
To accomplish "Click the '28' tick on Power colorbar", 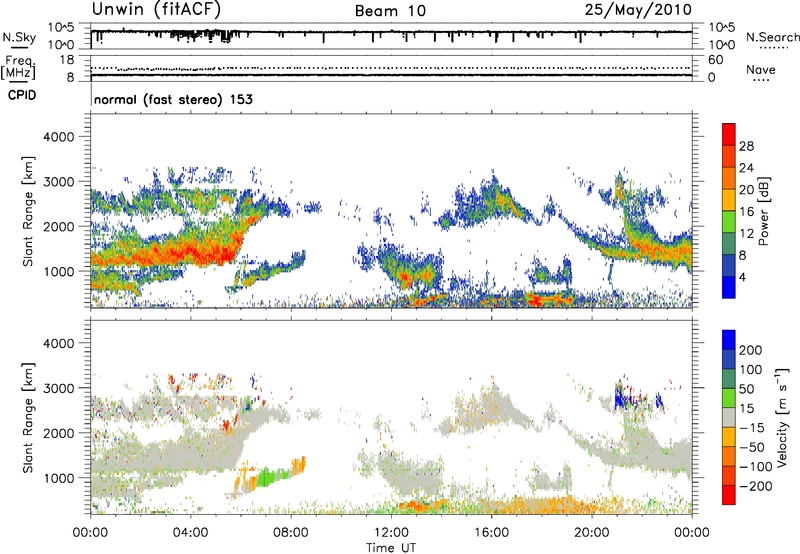I will [746, 146].
